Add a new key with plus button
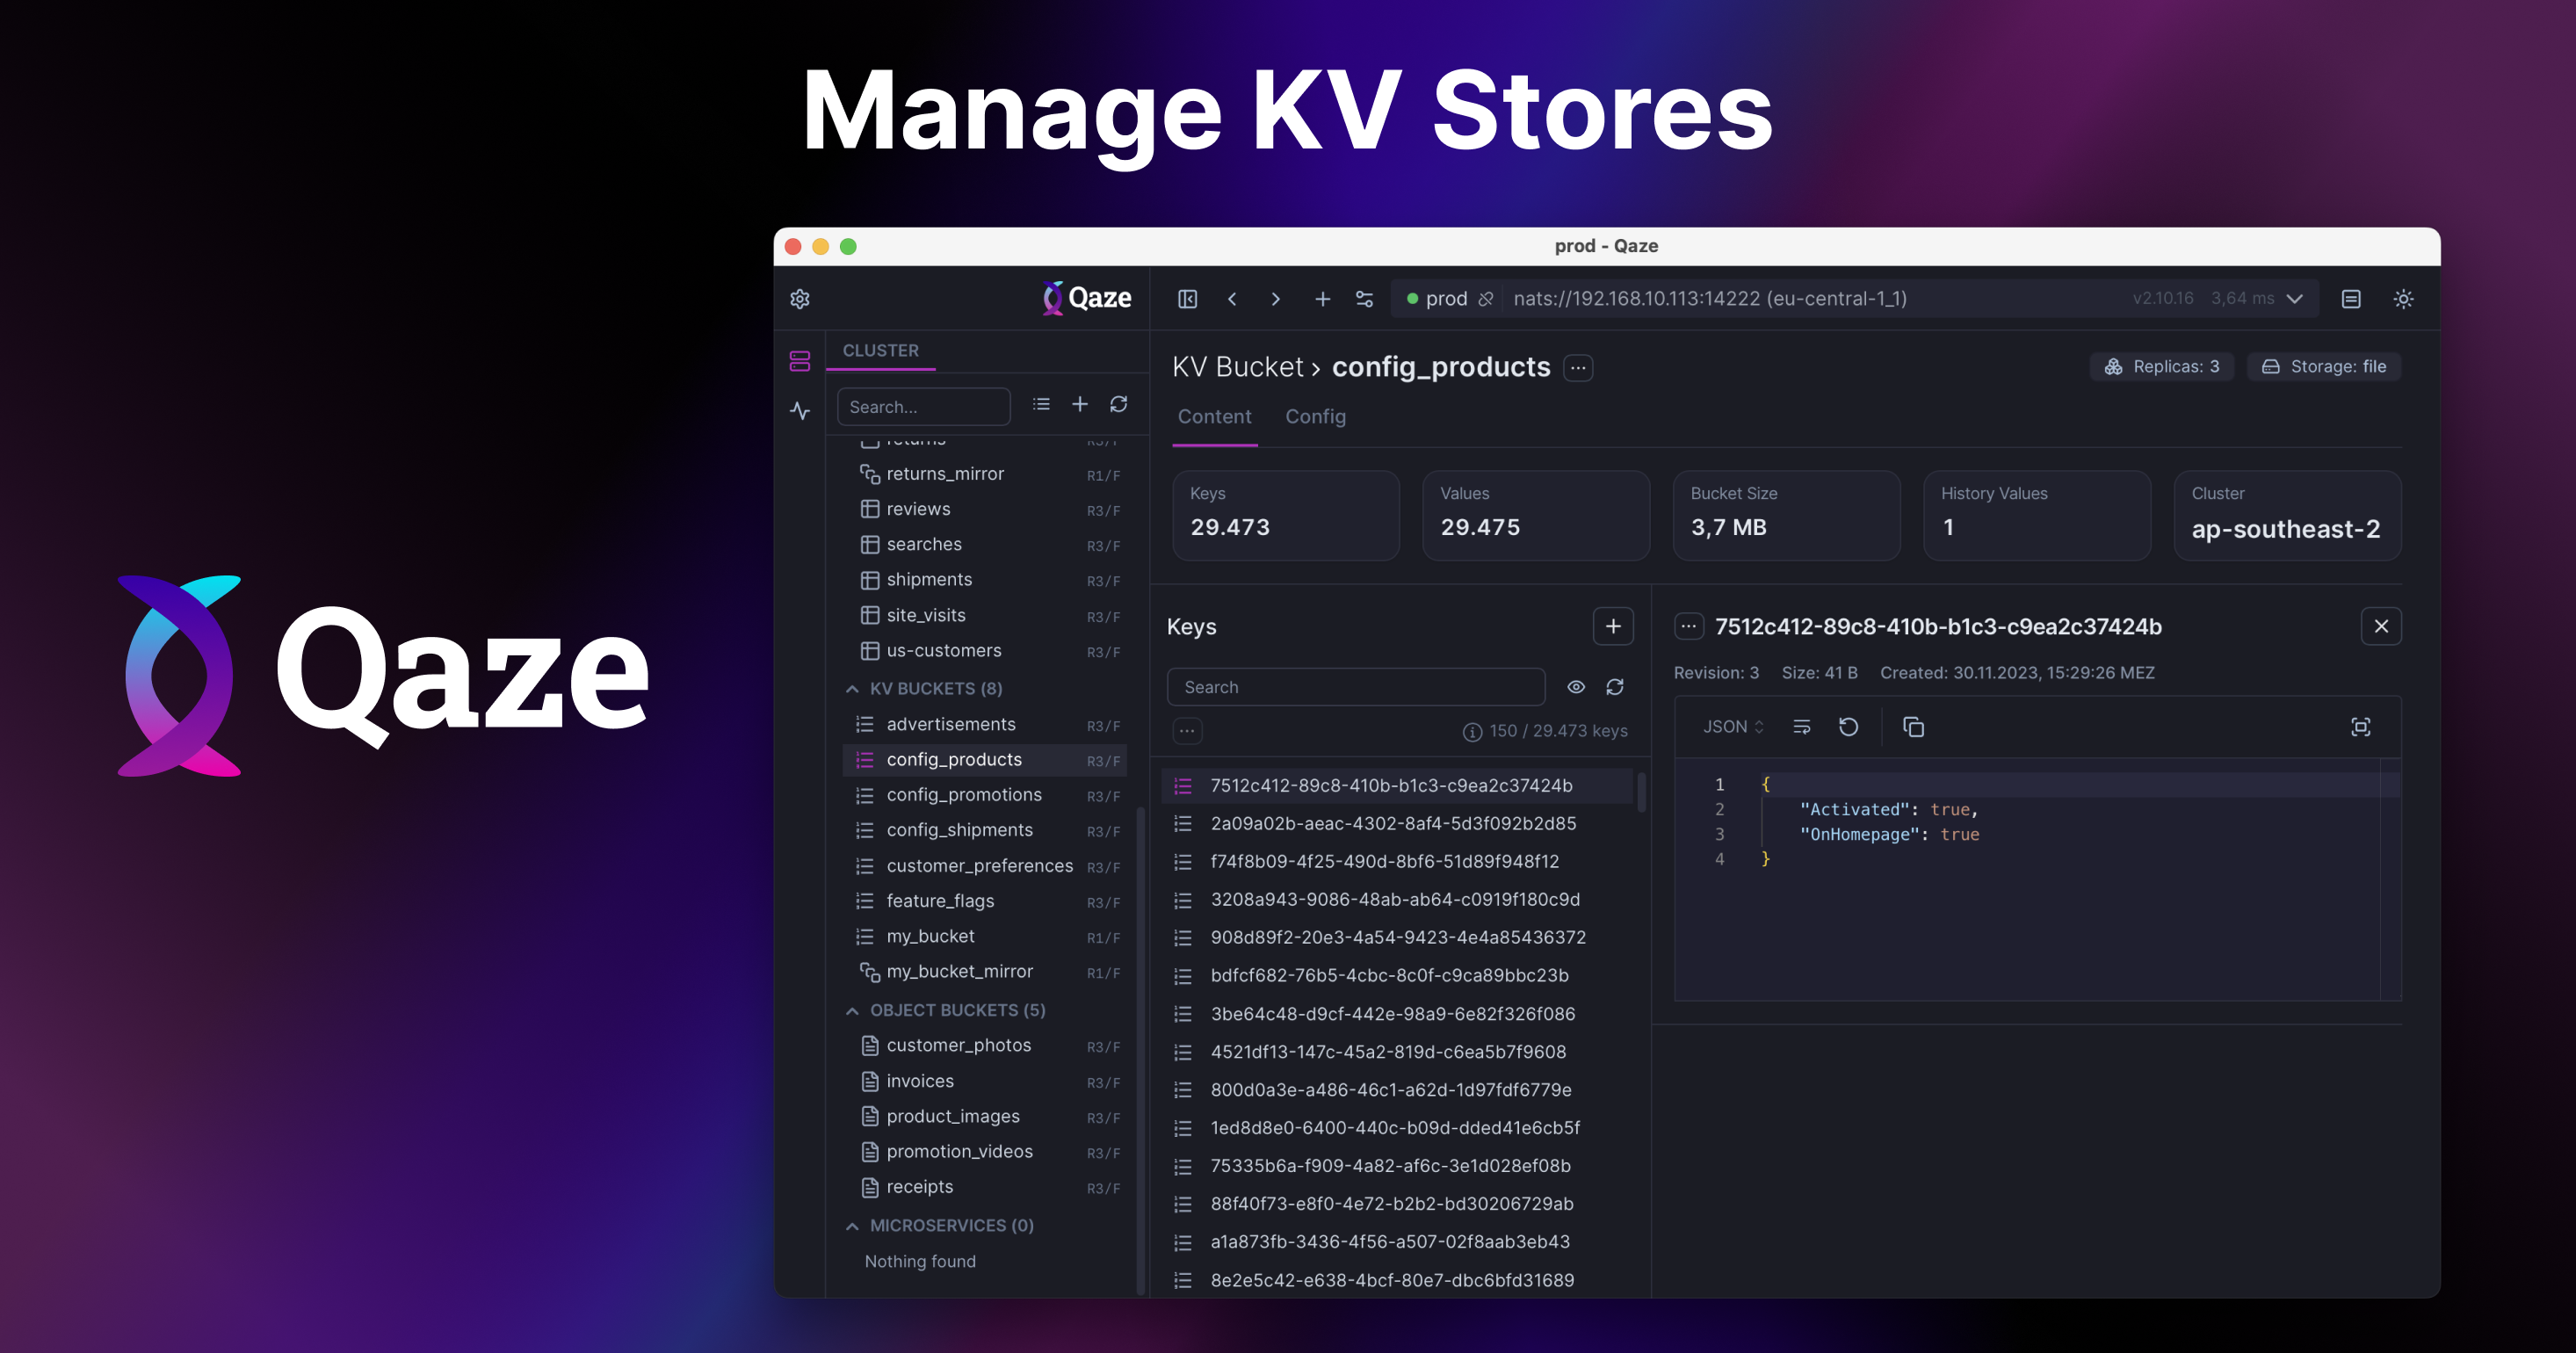Image resolution: width=2576 pixels, height=1353 pixels. point(1613,626)
